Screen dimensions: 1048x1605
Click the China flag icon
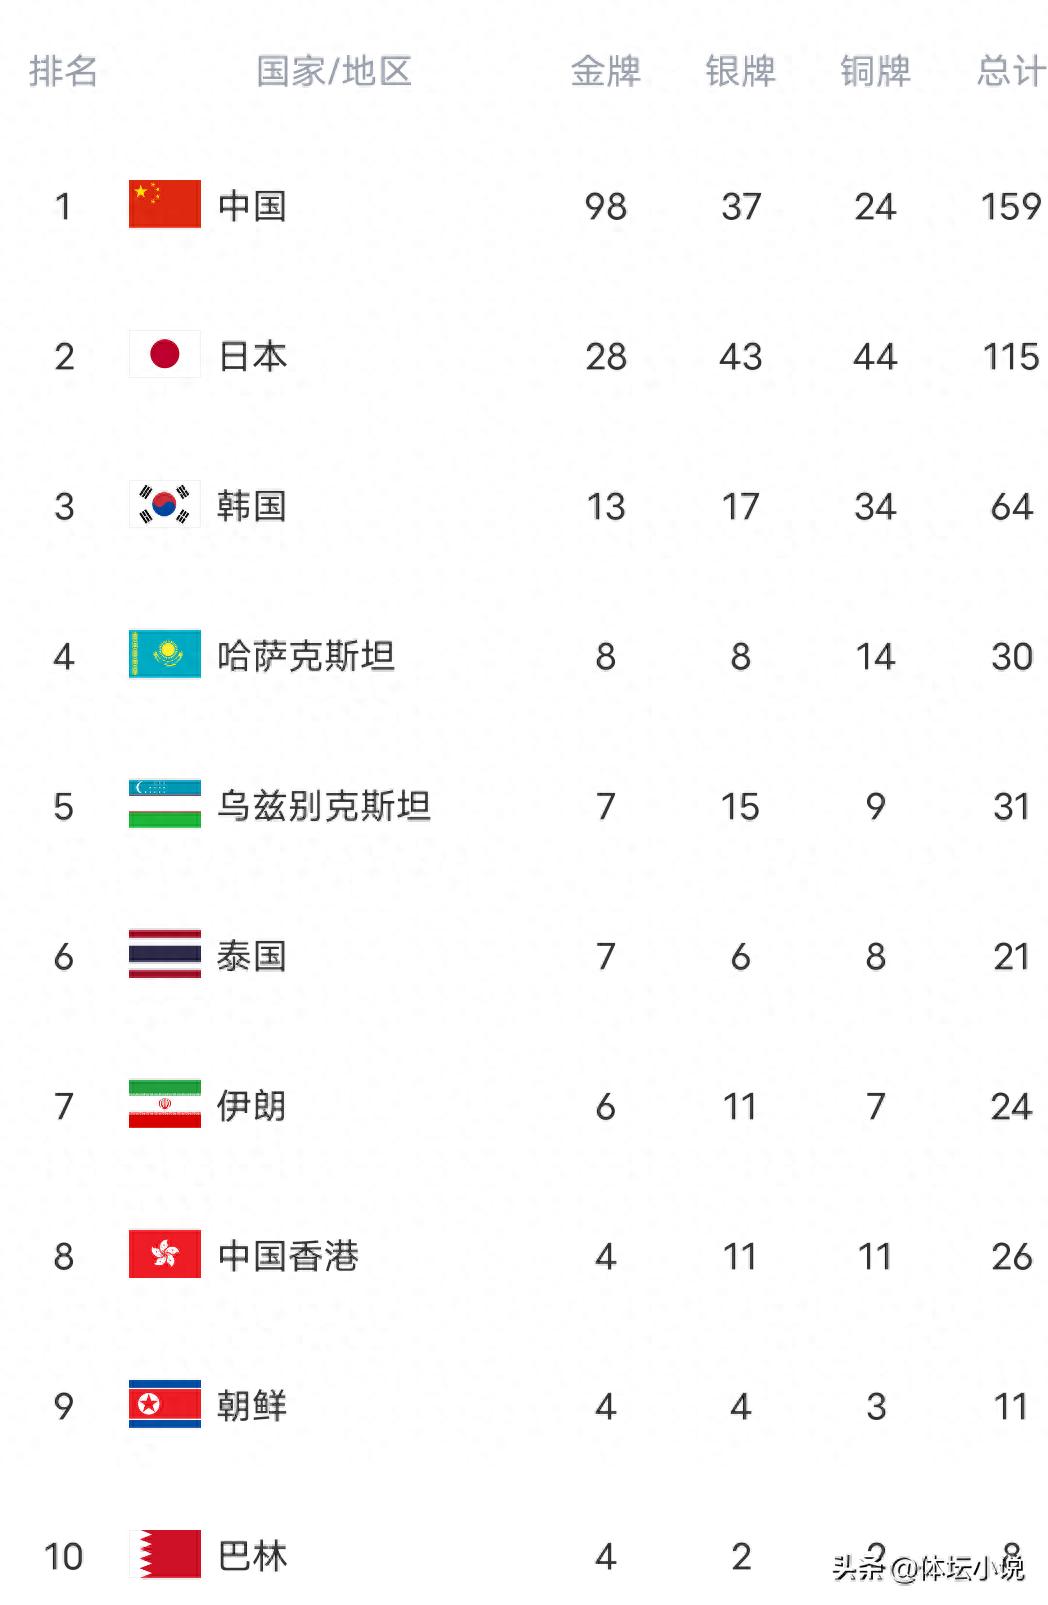(x=165, y=204)
